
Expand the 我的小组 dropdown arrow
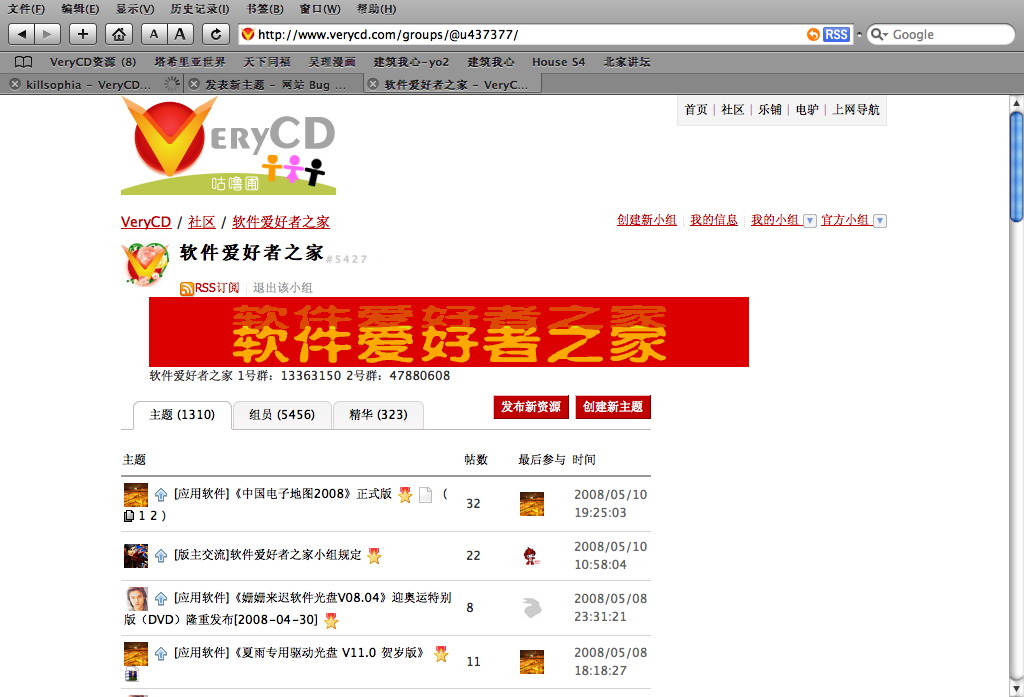pyautogui.click(x=810, y=221)
